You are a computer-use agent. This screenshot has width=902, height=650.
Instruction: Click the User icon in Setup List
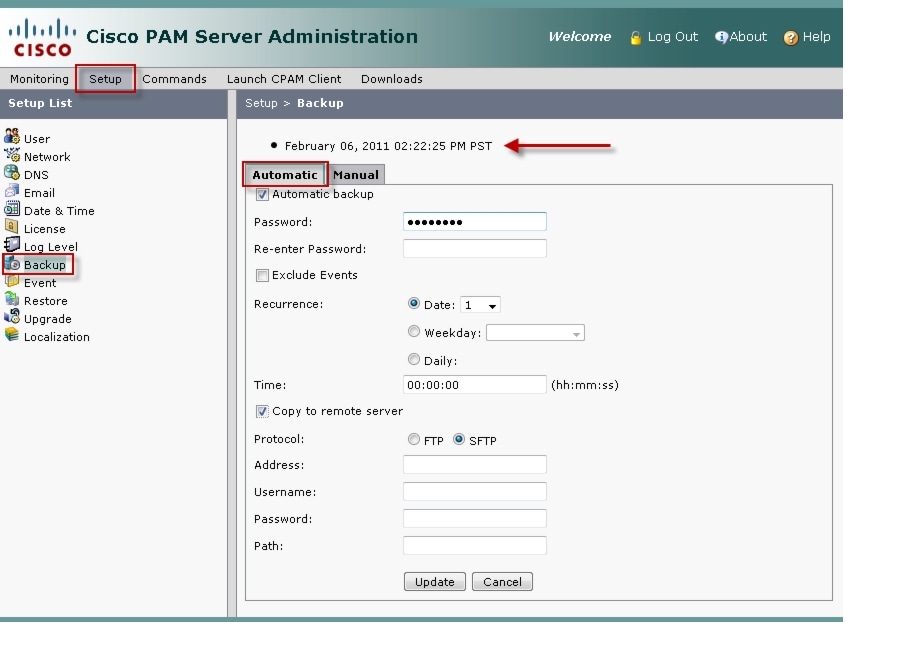click(x=12, y=136)
